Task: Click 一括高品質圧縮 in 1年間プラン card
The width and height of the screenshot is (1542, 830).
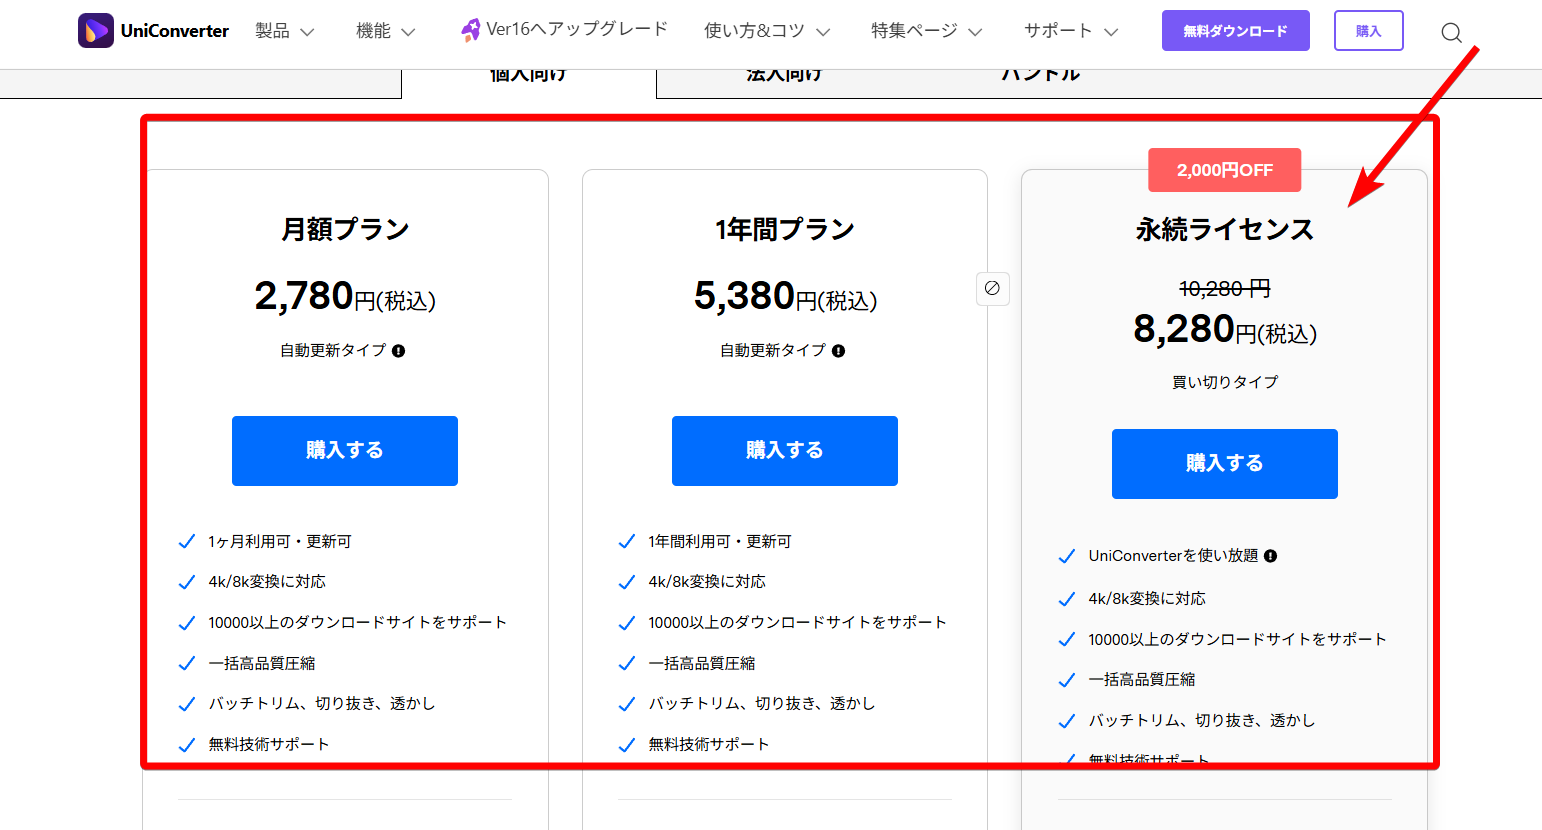Action: point(702,664)
